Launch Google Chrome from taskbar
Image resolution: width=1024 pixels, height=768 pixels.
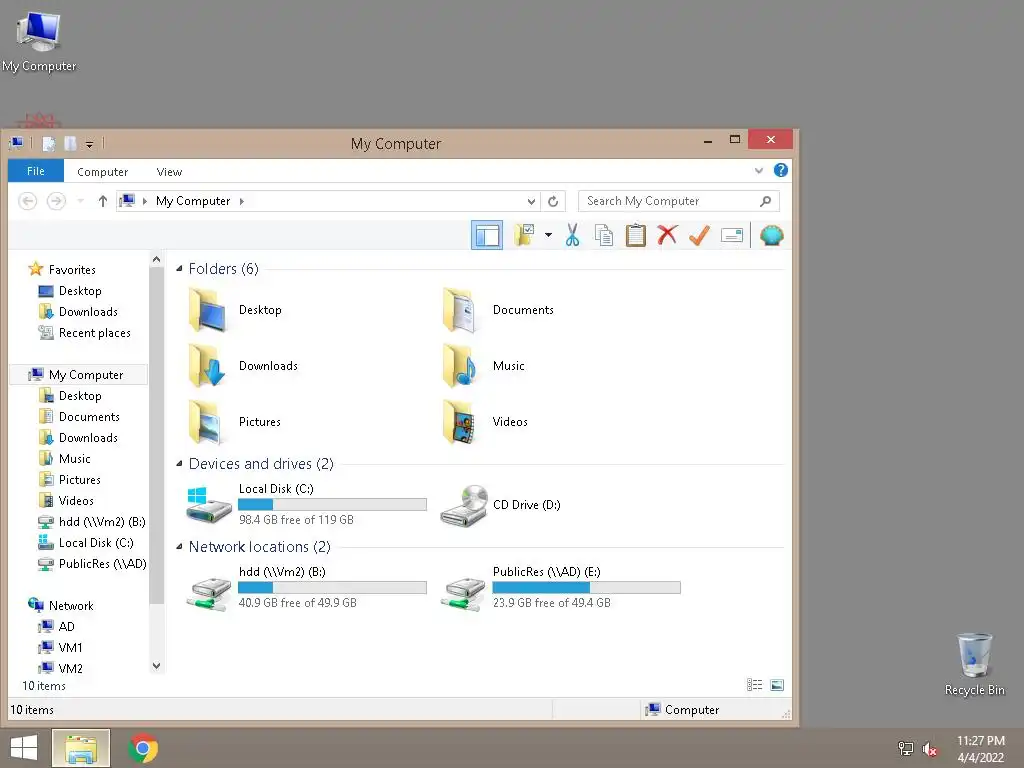pos(143,748)
